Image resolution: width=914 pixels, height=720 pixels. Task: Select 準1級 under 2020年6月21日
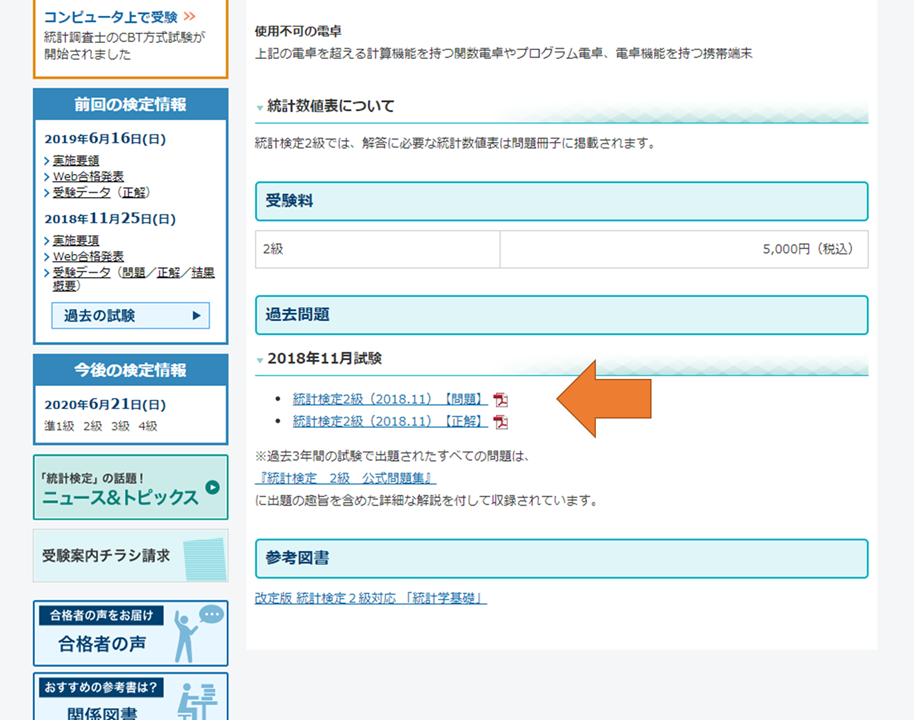point(59,426)
